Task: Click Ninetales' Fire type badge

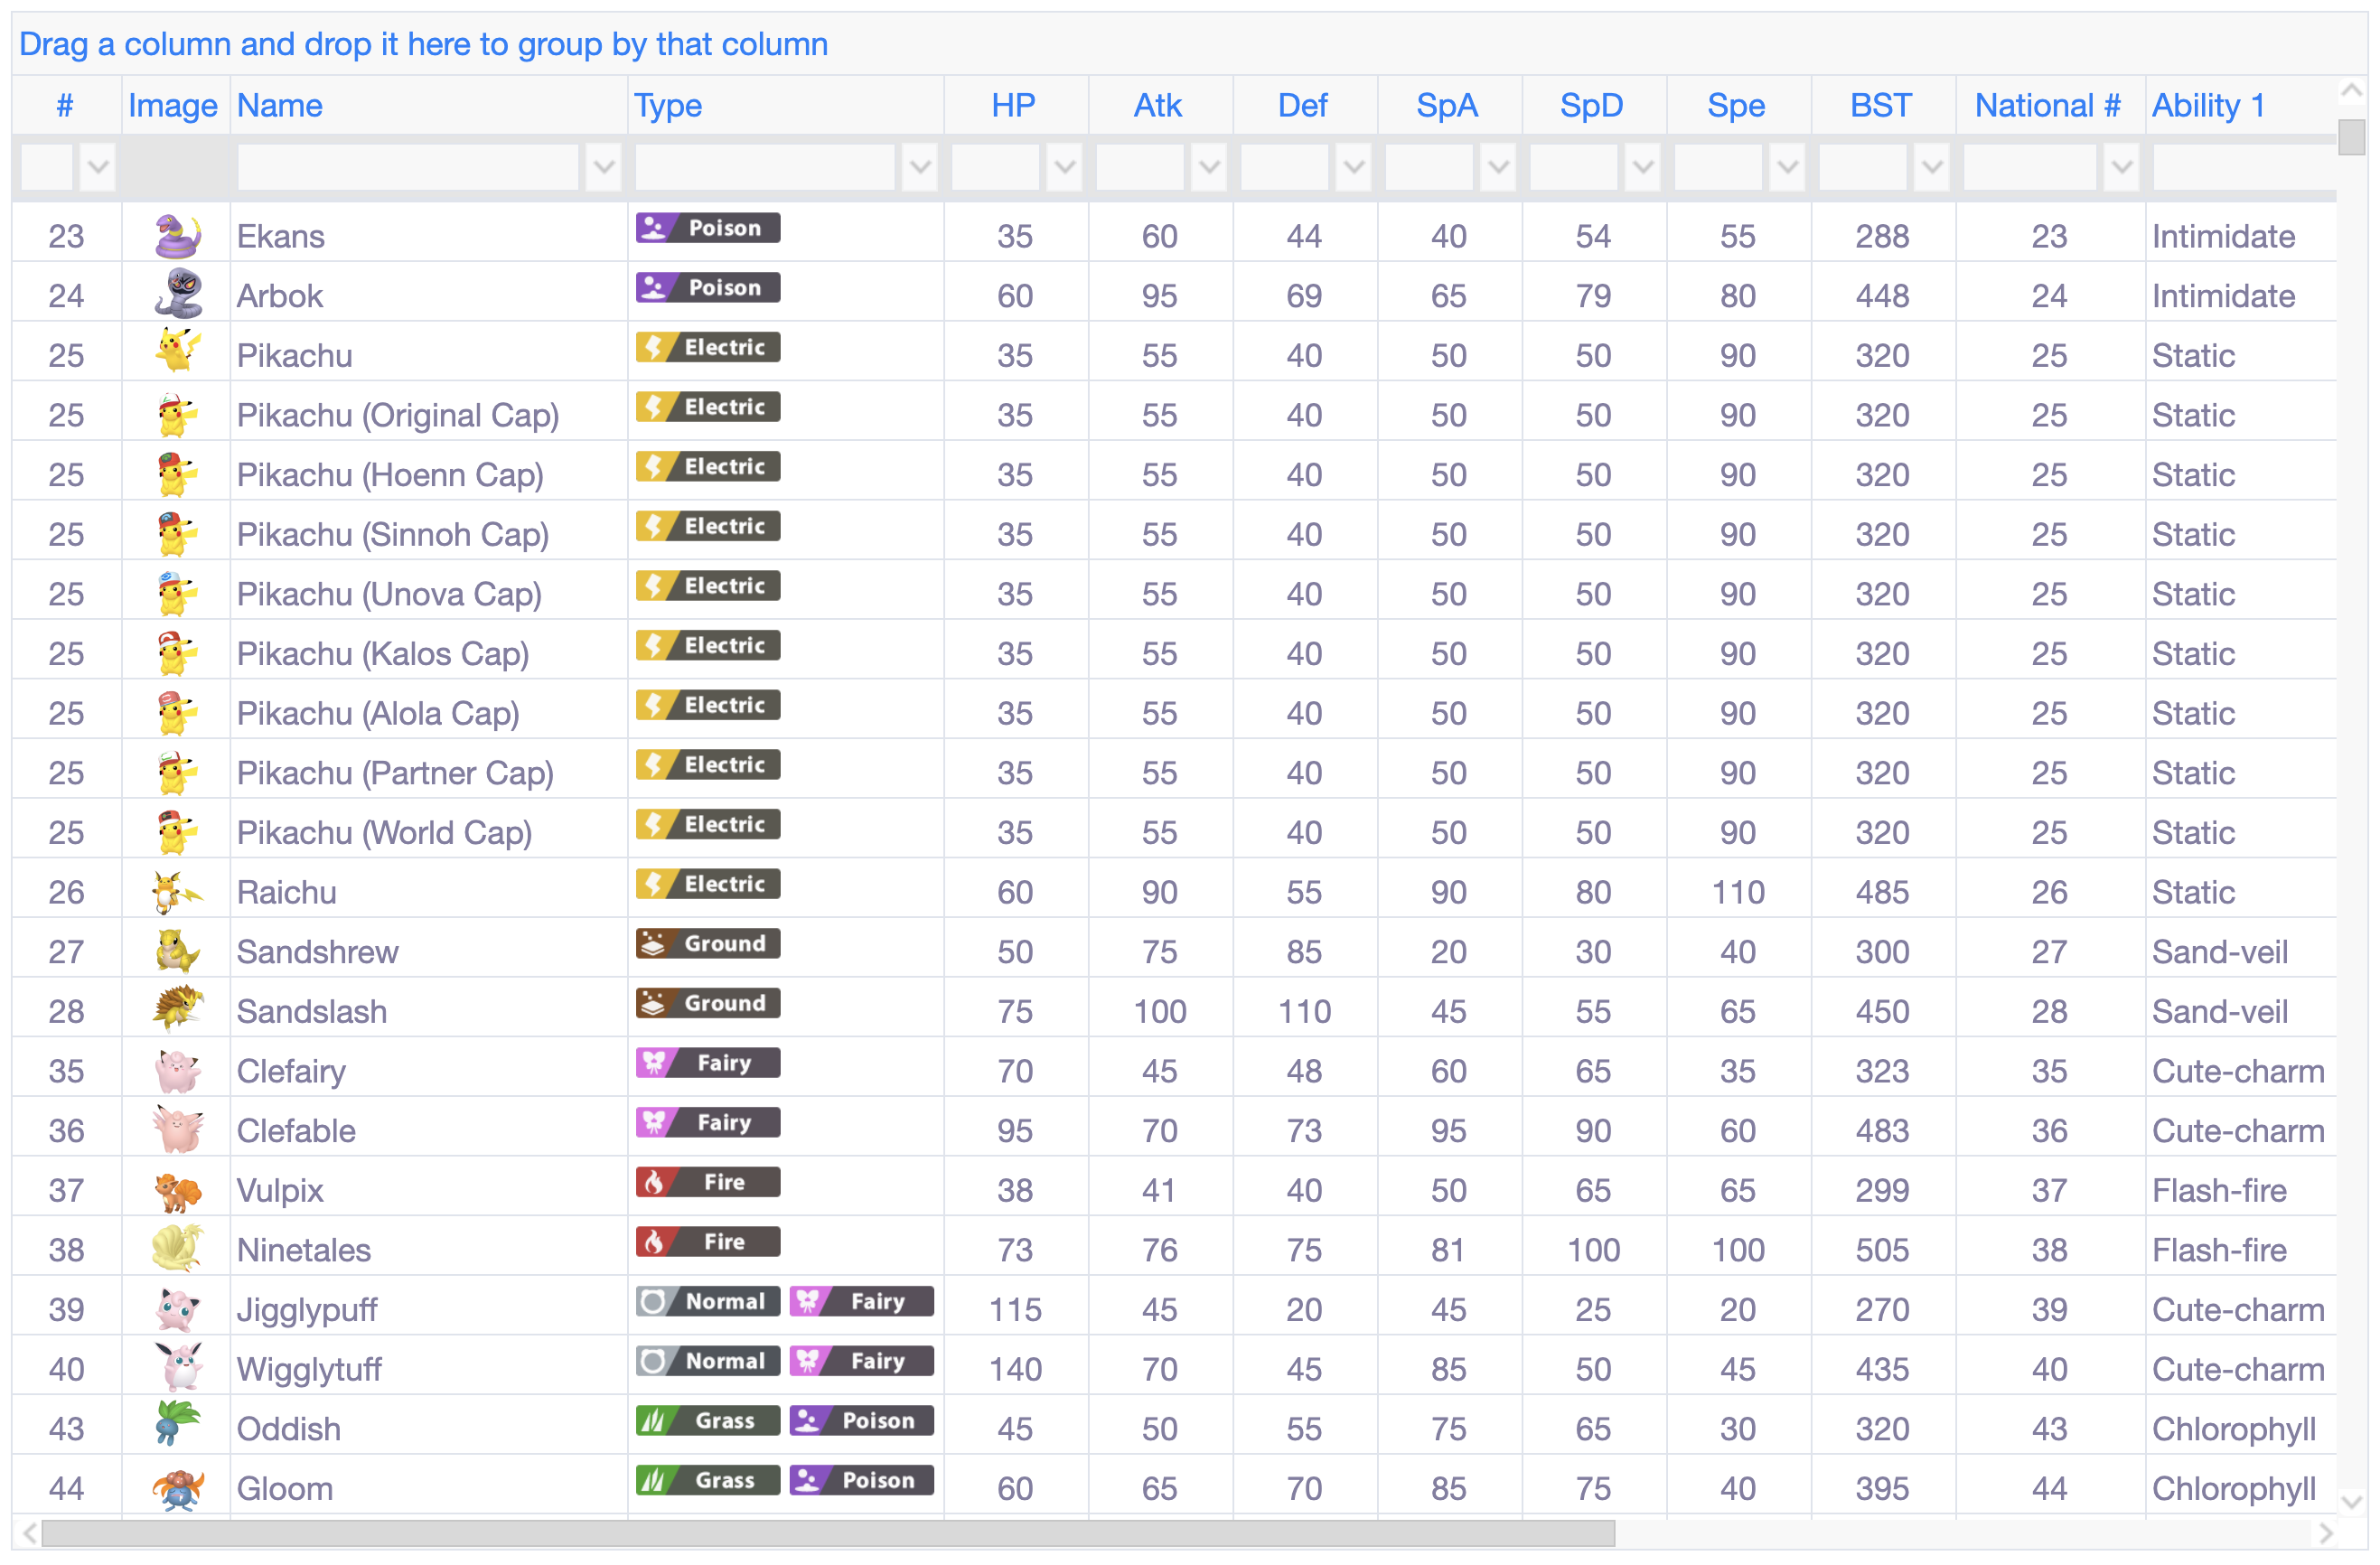Action: pos(708,1242)
